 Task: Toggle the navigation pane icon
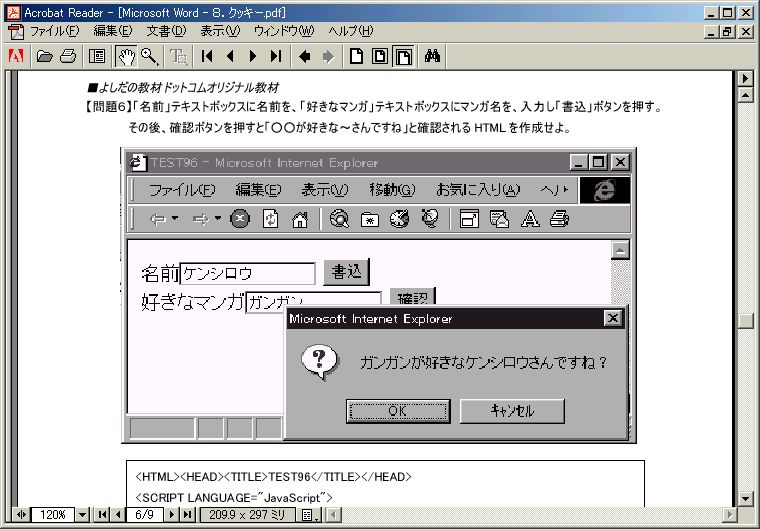click(x=97, y=56)
